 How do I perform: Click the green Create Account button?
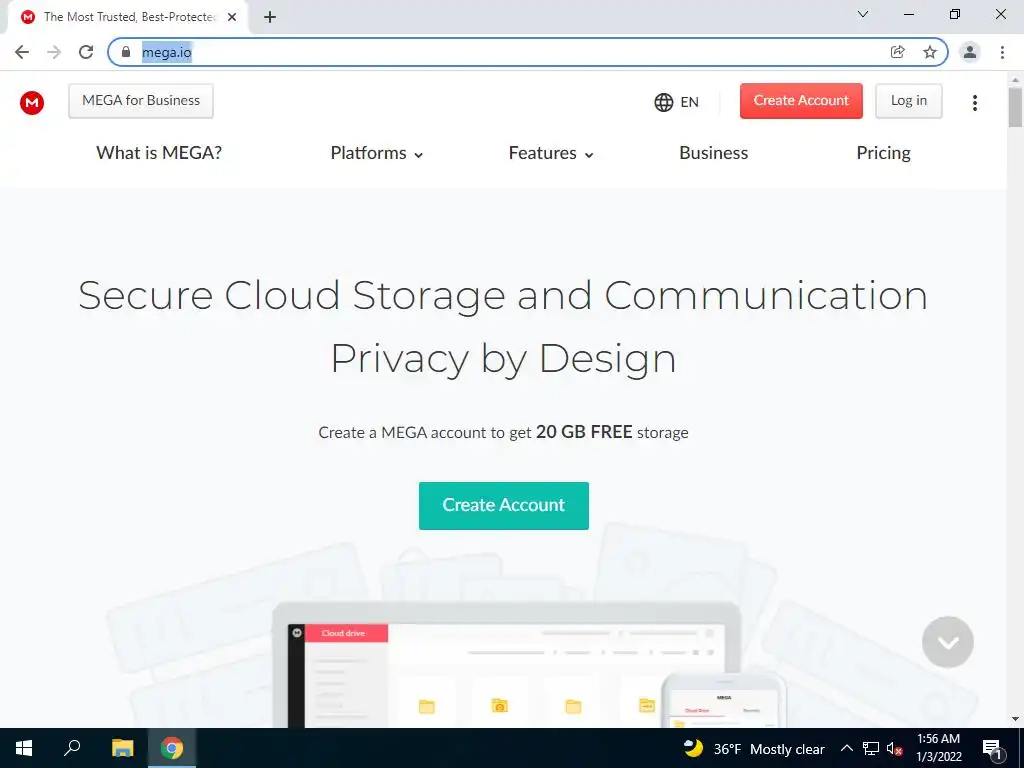tap(504, 505)
